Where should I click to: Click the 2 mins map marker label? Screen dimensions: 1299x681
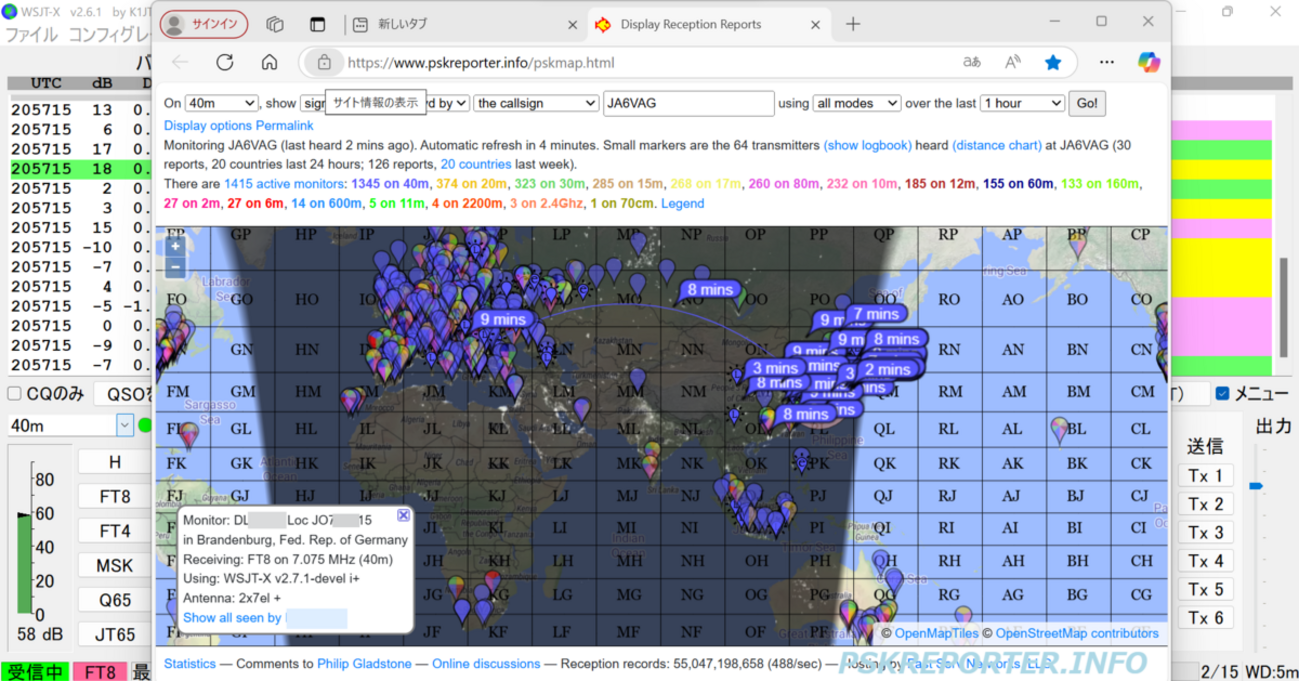point(888,370)
